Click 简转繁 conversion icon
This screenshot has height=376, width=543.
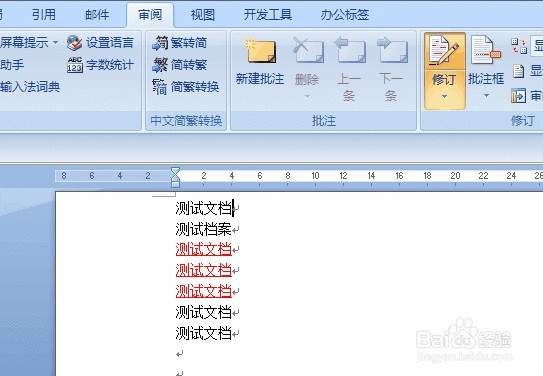tap(160, 65)
